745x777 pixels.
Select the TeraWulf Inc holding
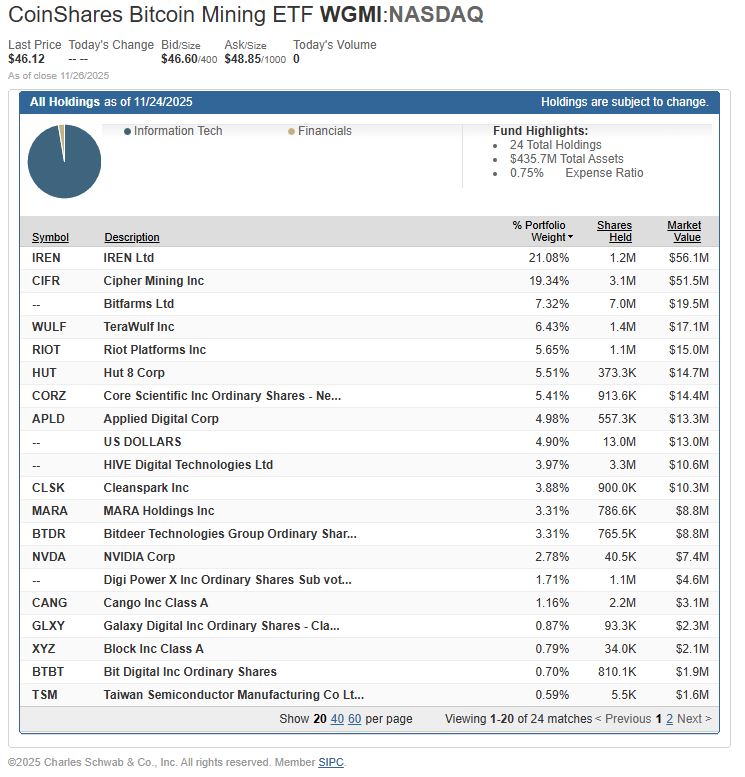[138, 327]
